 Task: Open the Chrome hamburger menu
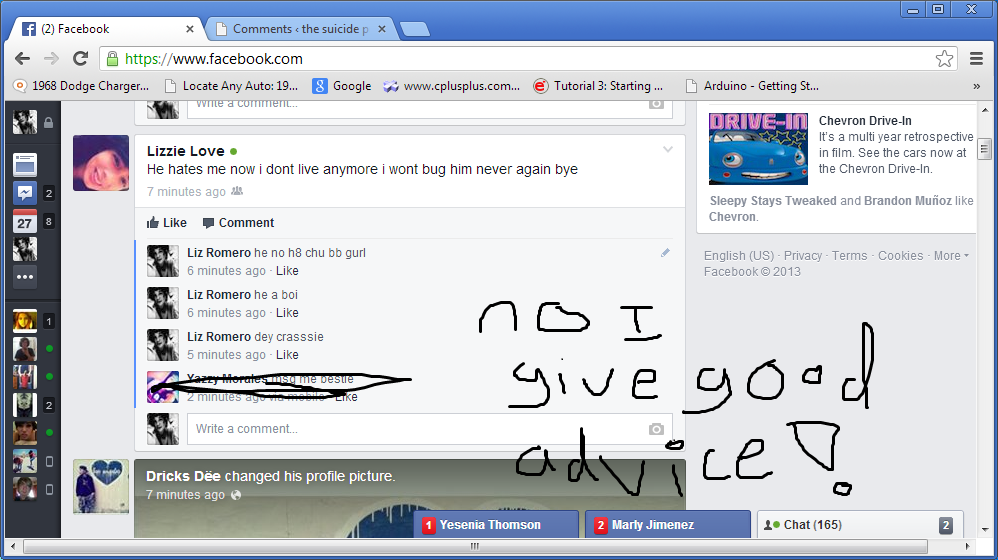976,59
